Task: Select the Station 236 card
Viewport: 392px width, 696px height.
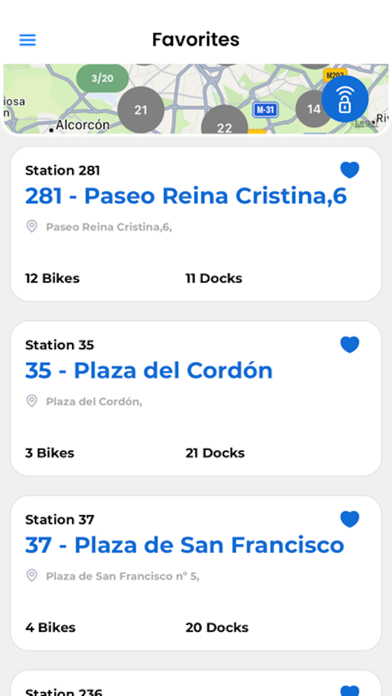Action: tap(196, 683)
